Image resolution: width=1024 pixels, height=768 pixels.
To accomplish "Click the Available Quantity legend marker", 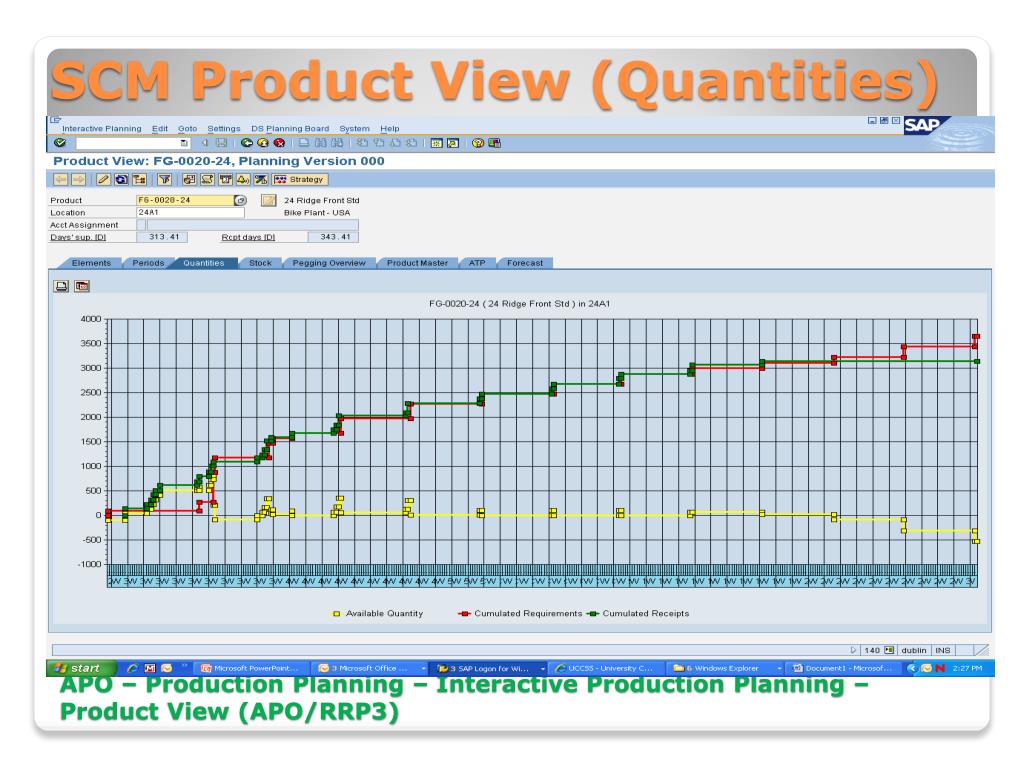I will [337, 614].
